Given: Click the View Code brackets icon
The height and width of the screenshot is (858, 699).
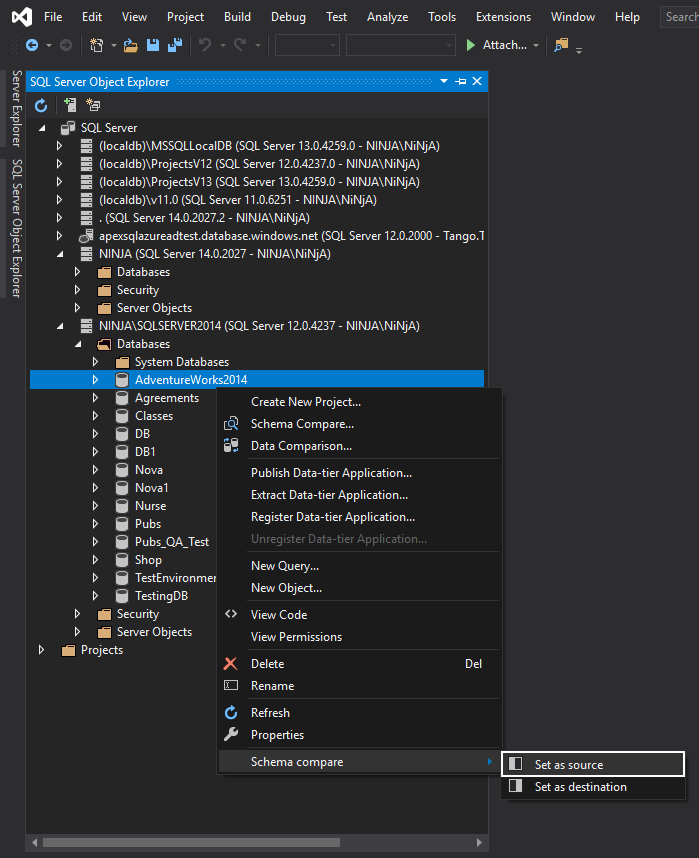Looking at the screenshot, I should [231, 614].
